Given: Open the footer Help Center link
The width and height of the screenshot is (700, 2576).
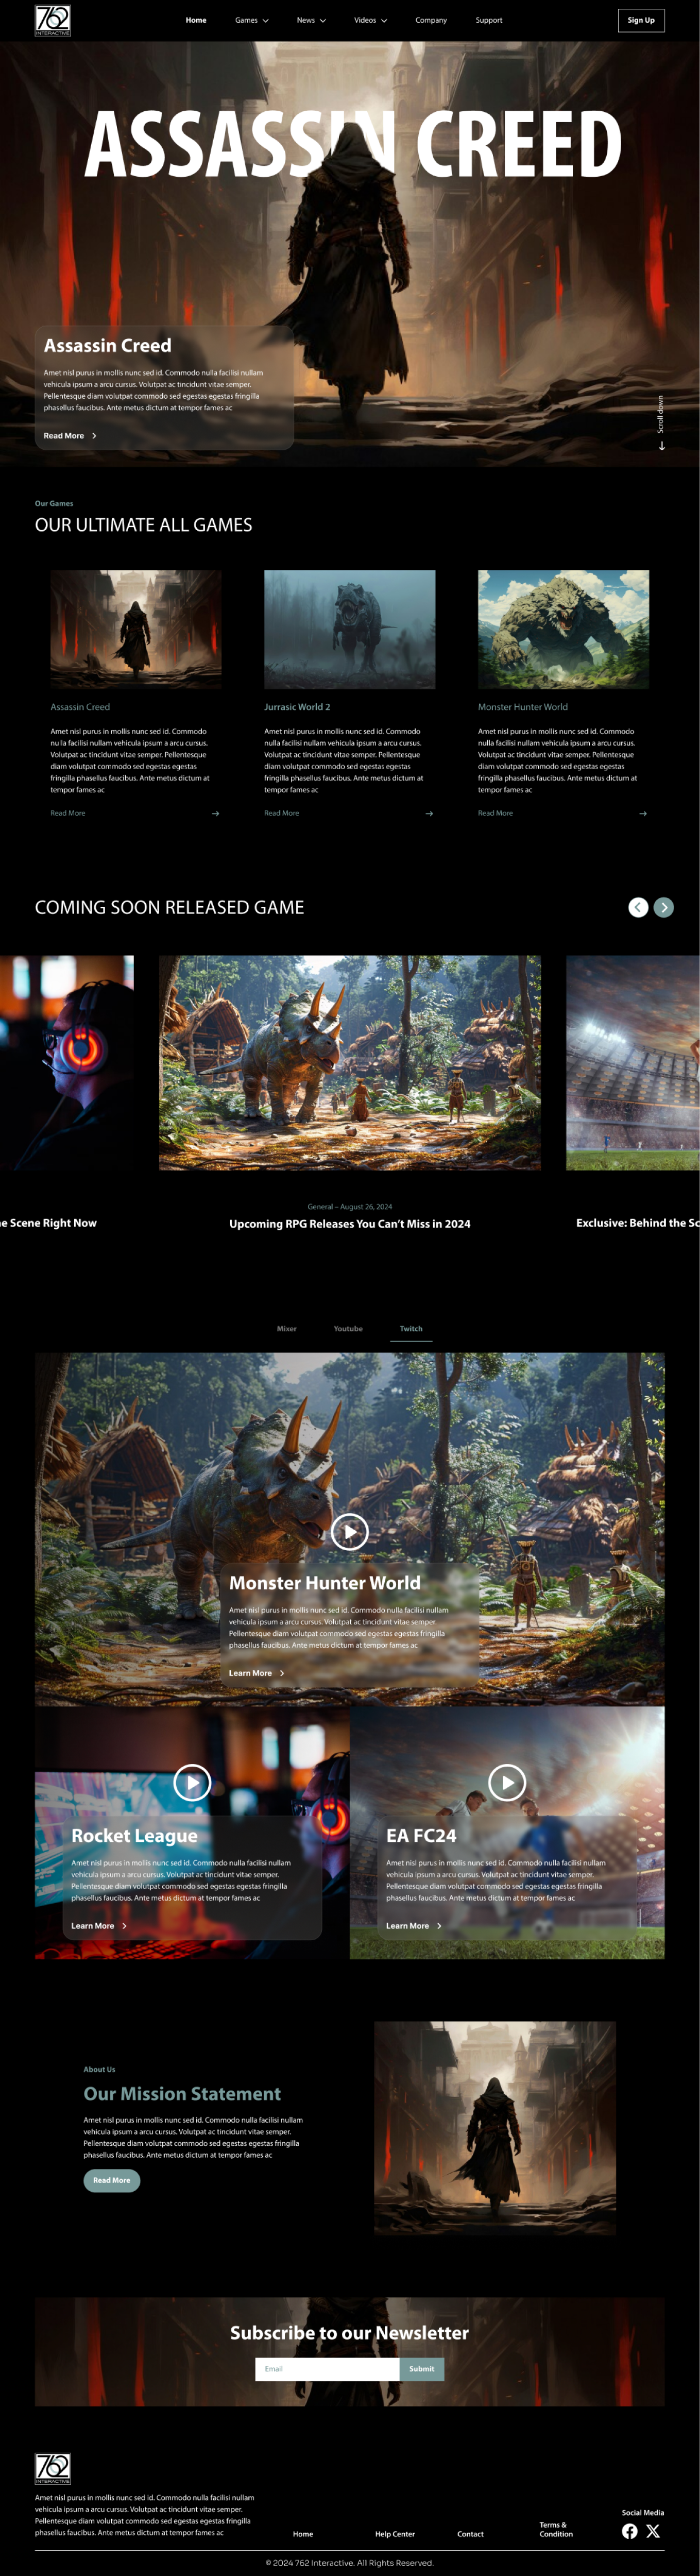Looking at the screenshot, I should (x=395, y=2534).
